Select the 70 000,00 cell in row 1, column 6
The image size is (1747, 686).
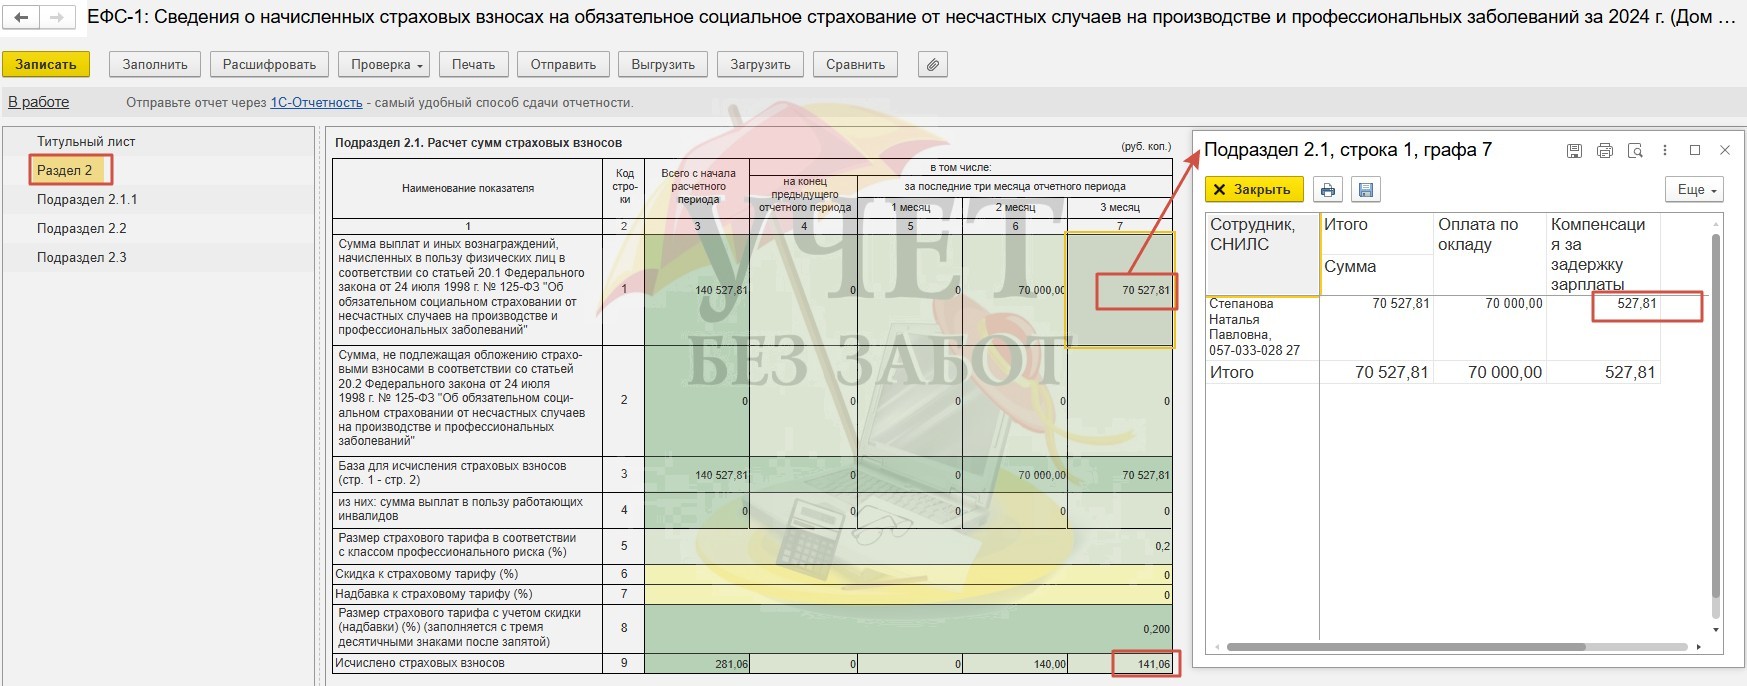point(1015,291)
